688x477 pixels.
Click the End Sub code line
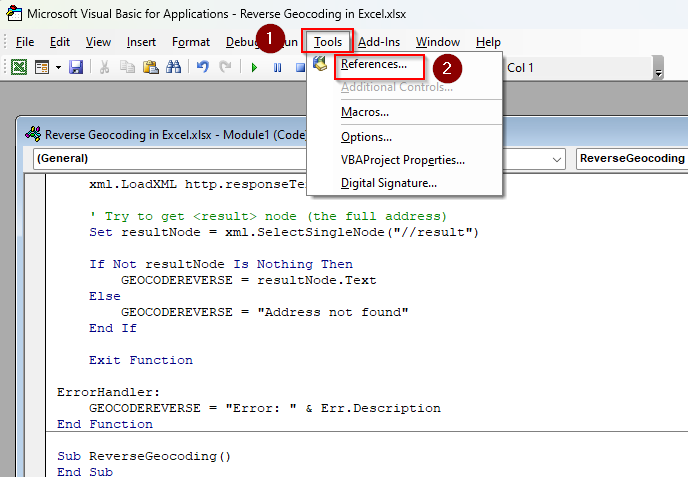coord(85,472)
